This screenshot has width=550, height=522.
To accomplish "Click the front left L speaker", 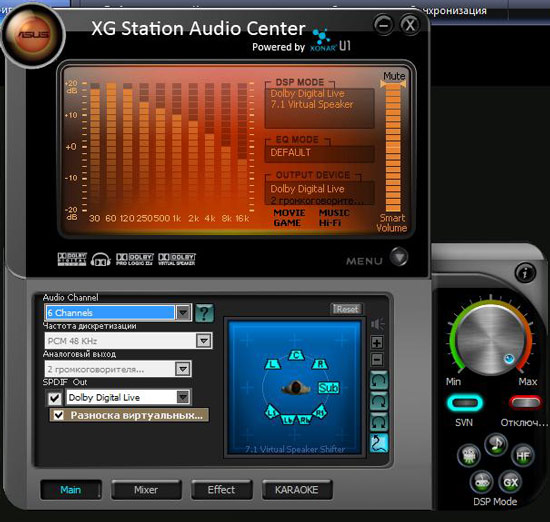I will (272, 364).
